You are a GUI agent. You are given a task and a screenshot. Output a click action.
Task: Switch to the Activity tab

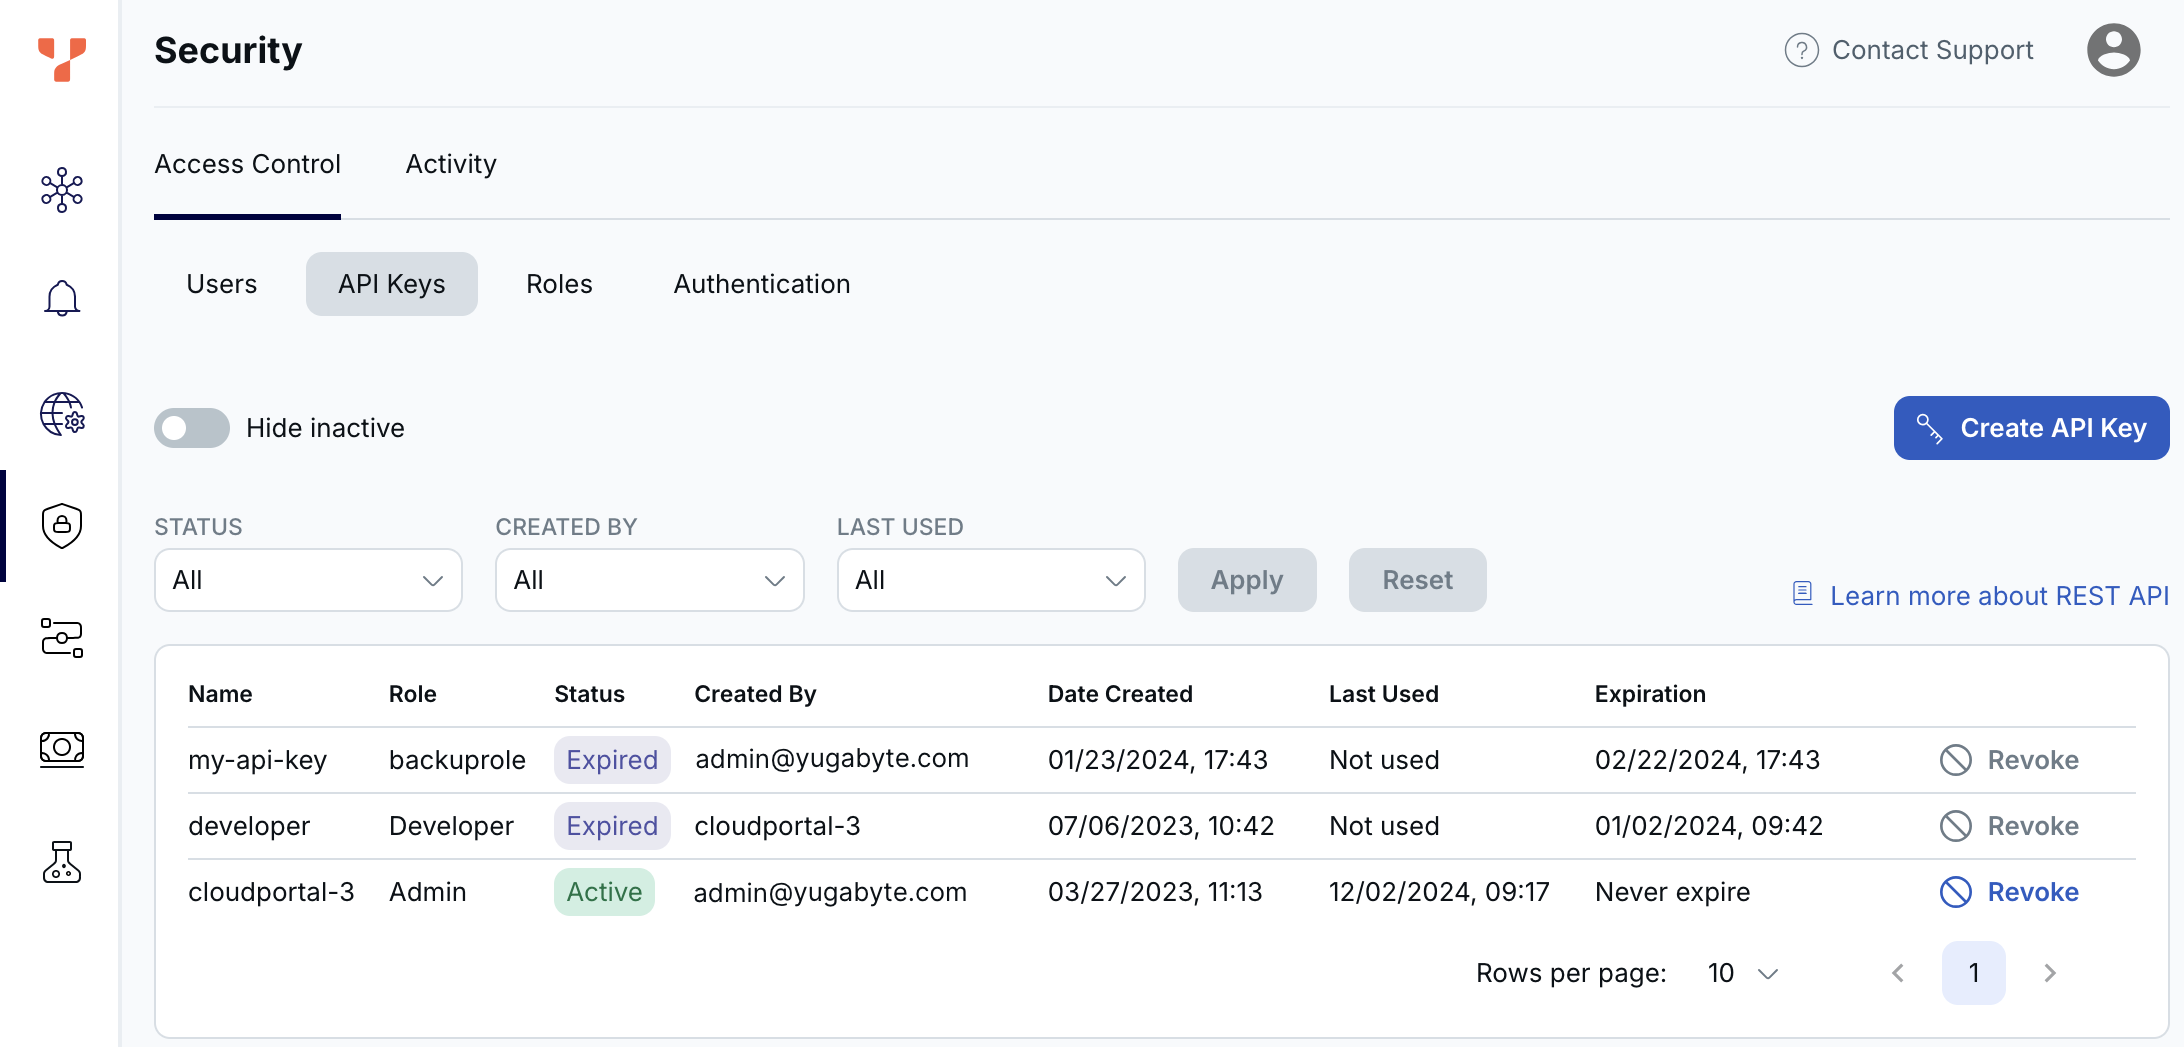click(450, 163)
